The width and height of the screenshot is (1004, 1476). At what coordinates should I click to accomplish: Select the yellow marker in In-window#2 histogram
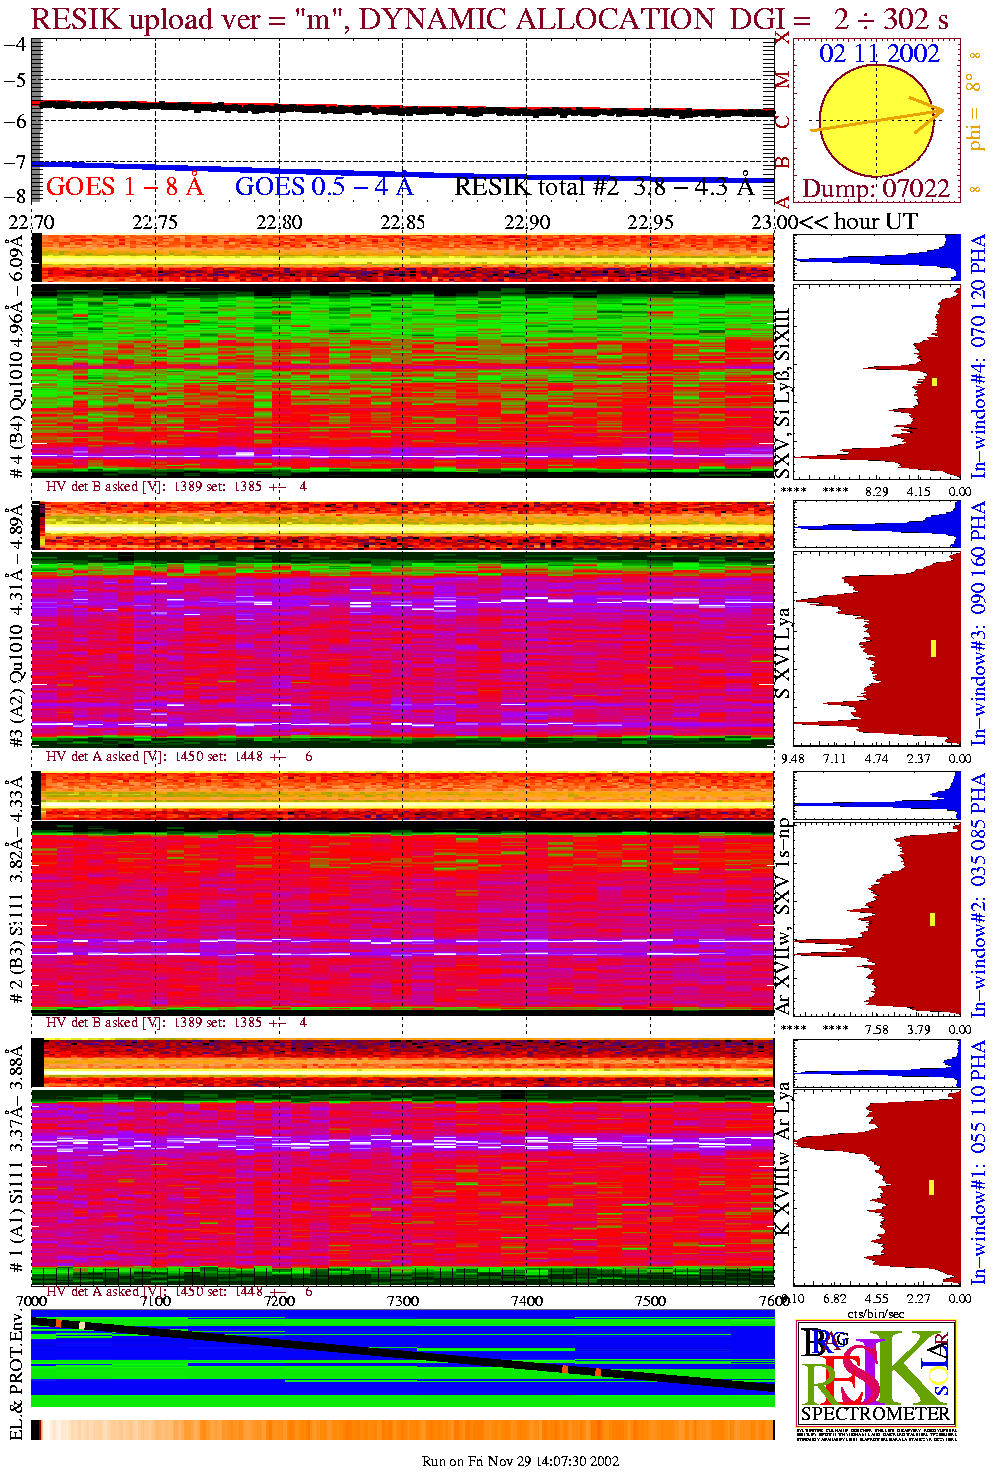coord(932,919)
